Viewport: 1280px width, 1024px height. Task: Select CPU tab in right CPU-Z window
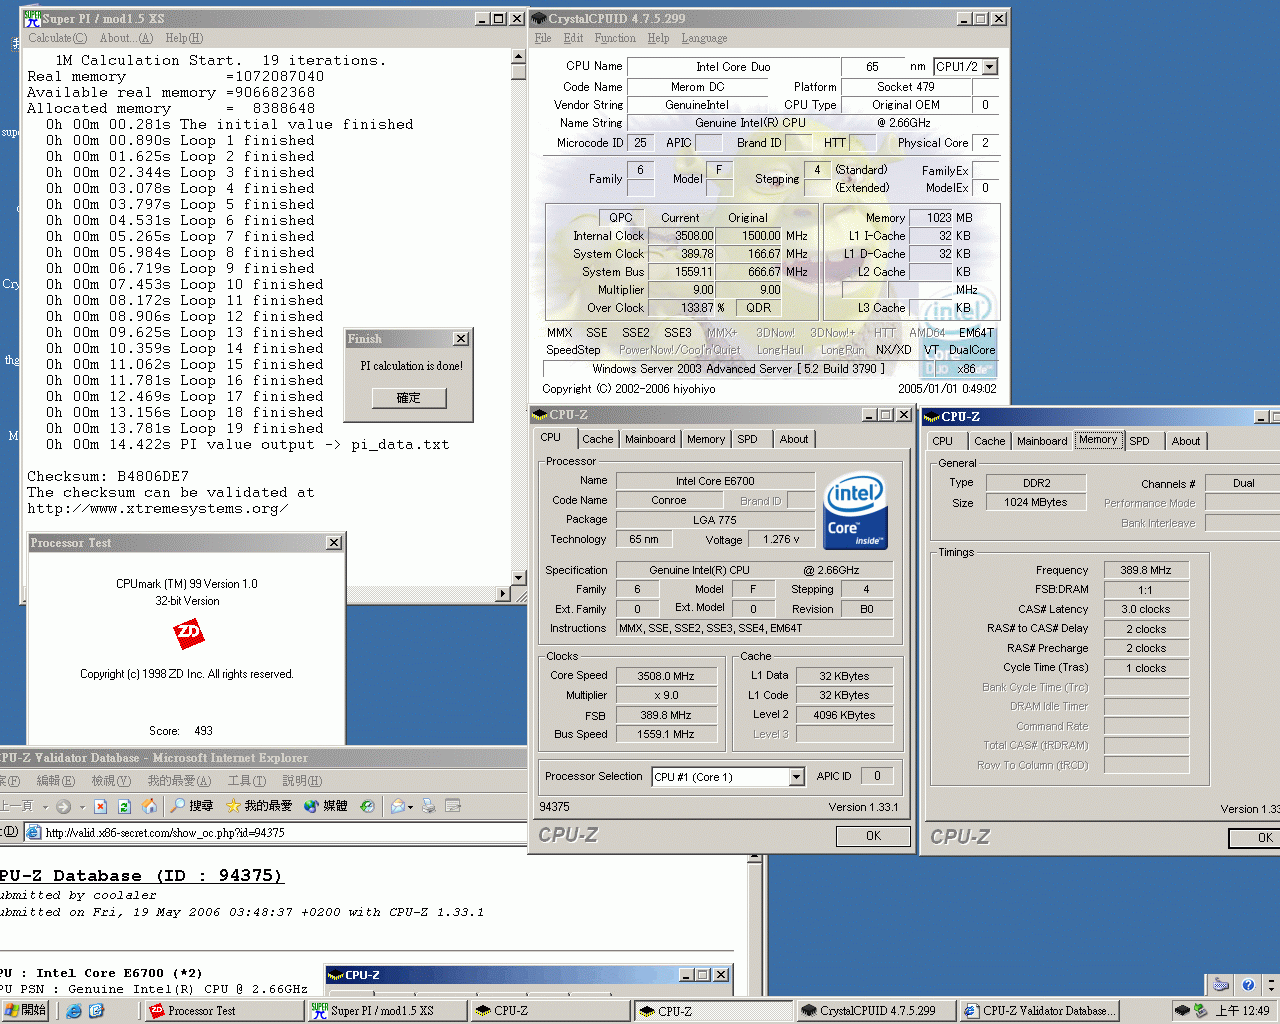(x=943, y=441)
